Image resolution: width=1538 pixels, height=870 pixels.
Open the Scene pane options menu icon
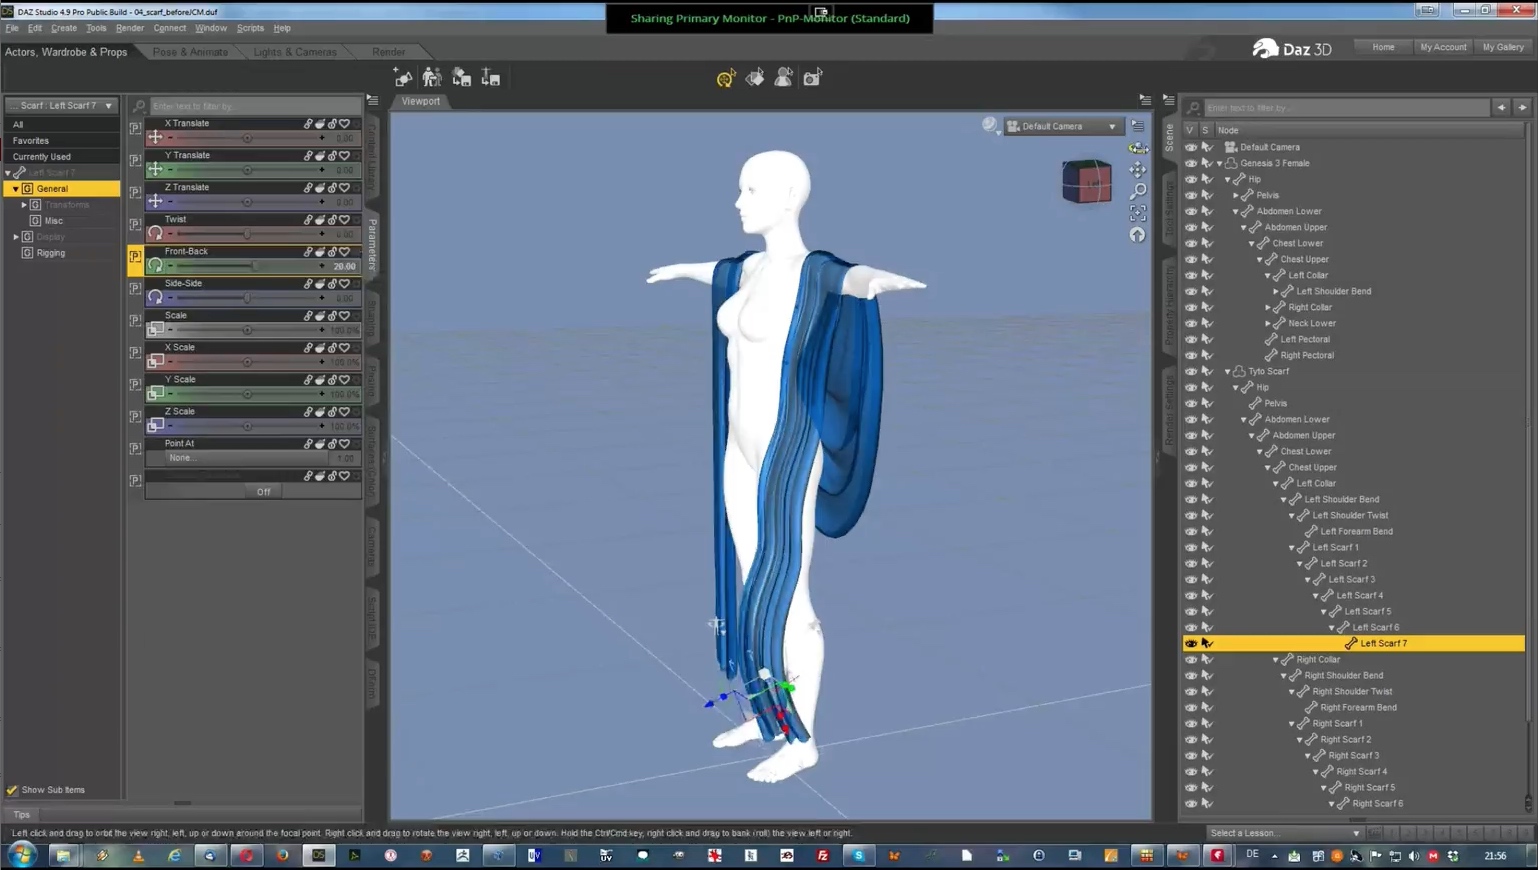point(1168,100)
